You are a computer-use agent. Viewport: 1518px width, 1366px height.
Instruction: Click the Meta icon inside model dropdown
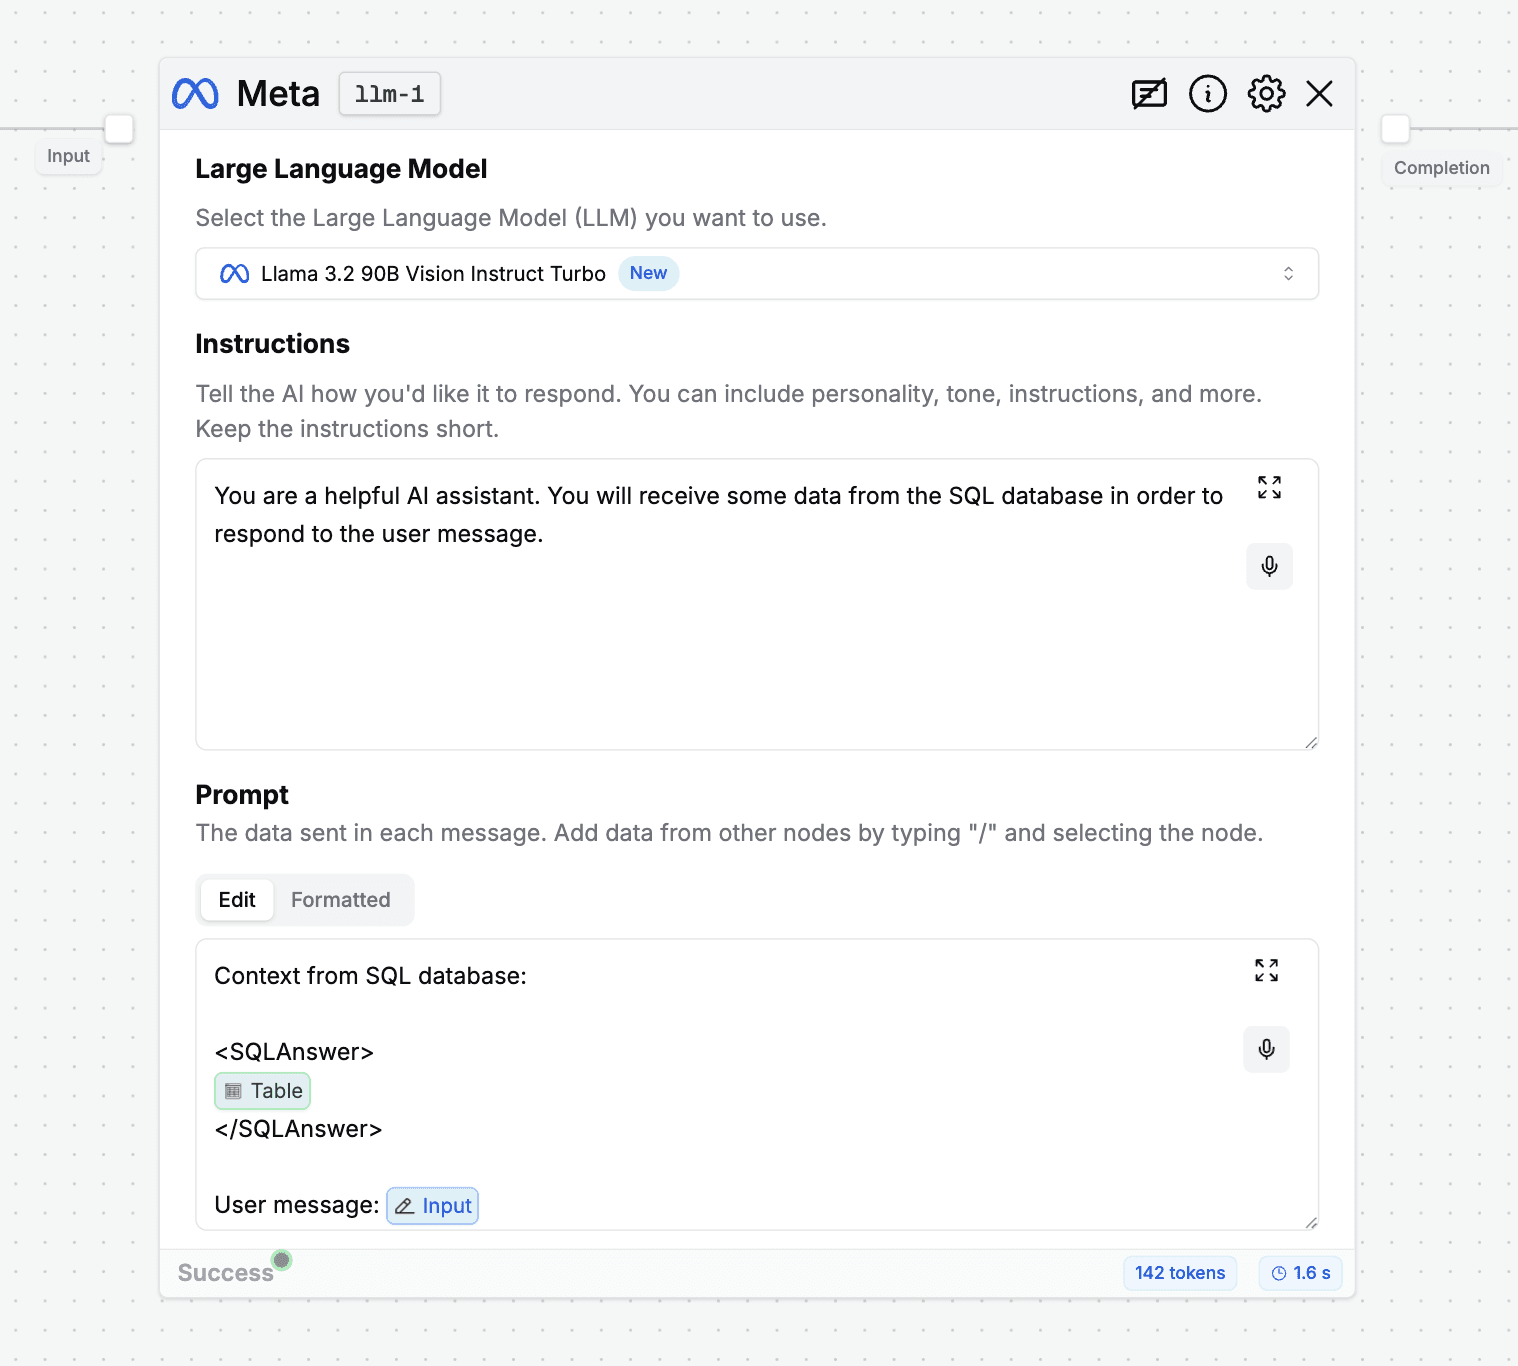pos(234,274)
